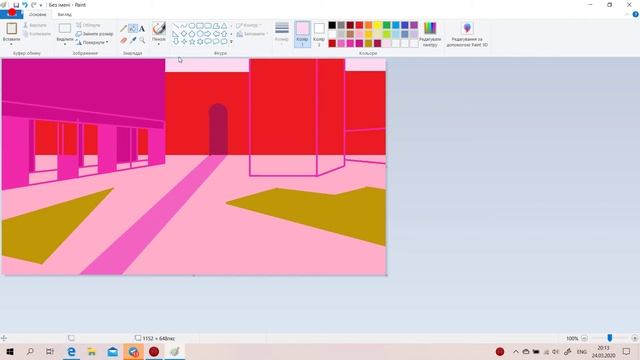Select the Magnifier tool
The image size is (640, 360).
[x=142, y=40]
